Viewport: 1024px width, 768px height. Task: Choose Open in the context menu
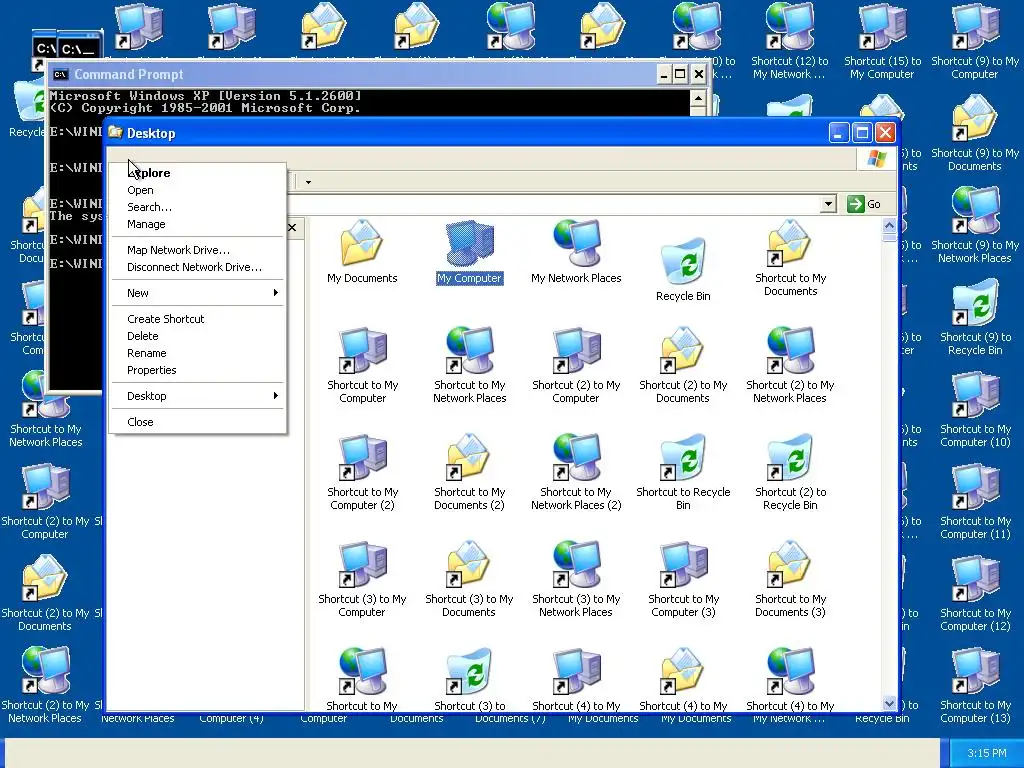(197, 190)
